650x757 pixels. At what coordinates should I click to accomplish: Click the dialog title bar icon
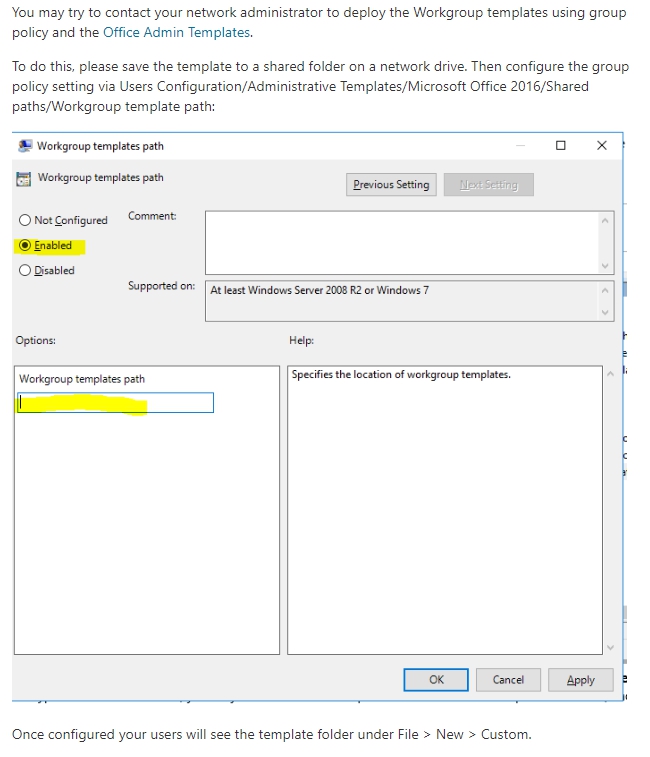[25, 146]
